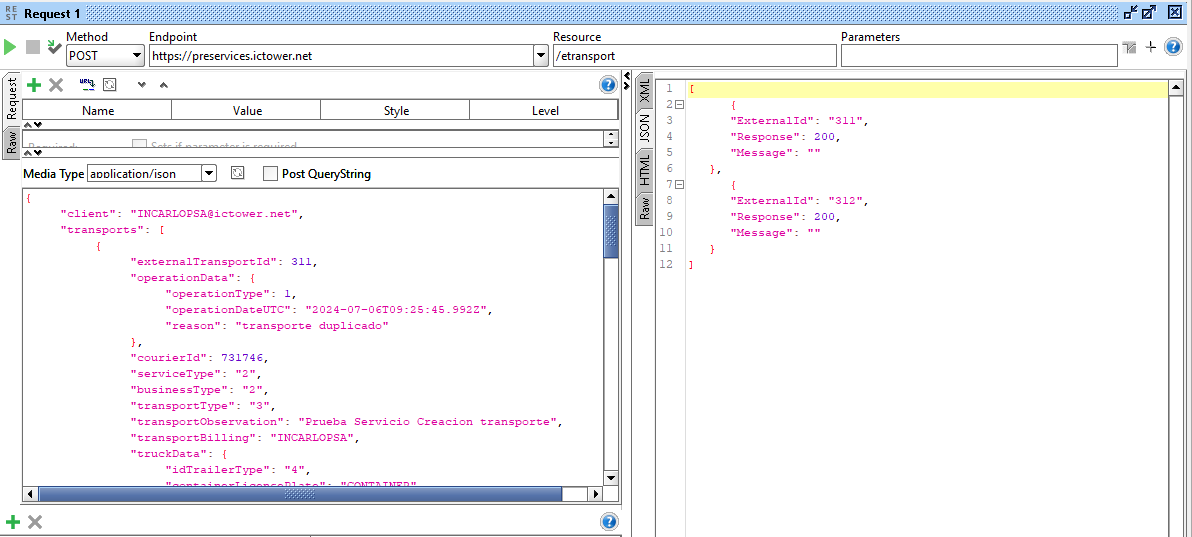The height and width of the screenshot is (537, 1192).
Task: Click the plus split icon in top toolbar
Action: 1151,47
